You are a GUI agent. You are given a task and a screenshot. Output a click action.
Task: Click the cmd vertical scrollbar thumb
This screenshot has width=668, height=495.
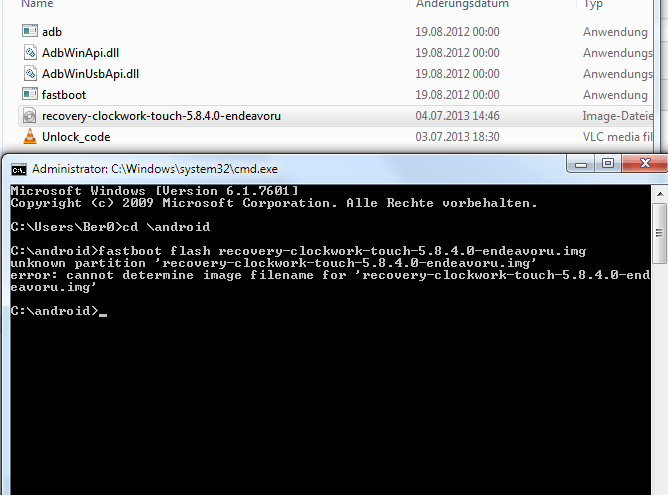[660, 233]
